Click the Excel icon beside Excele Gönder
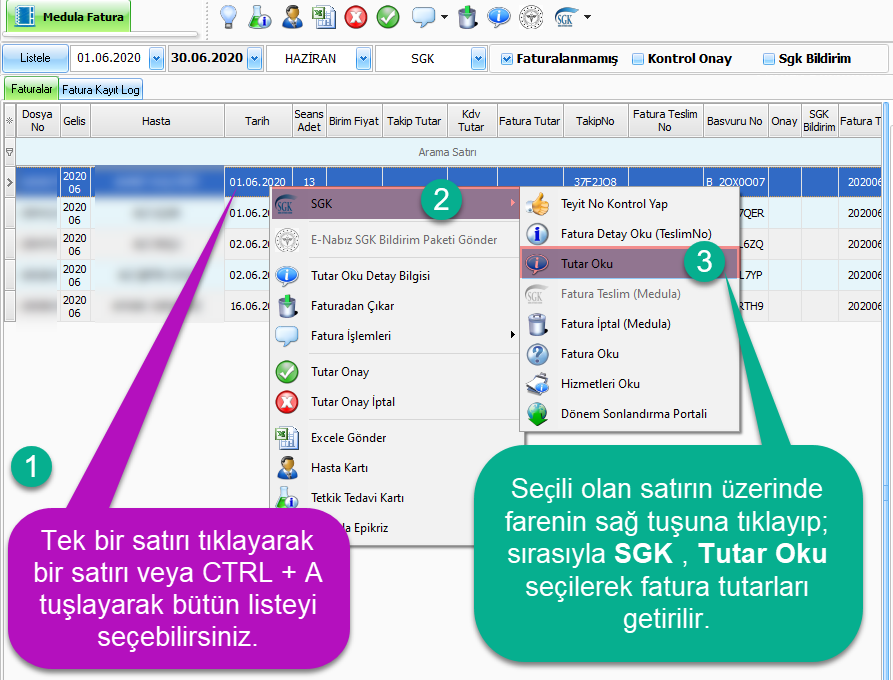893x680 pixels. pos(287,437)
